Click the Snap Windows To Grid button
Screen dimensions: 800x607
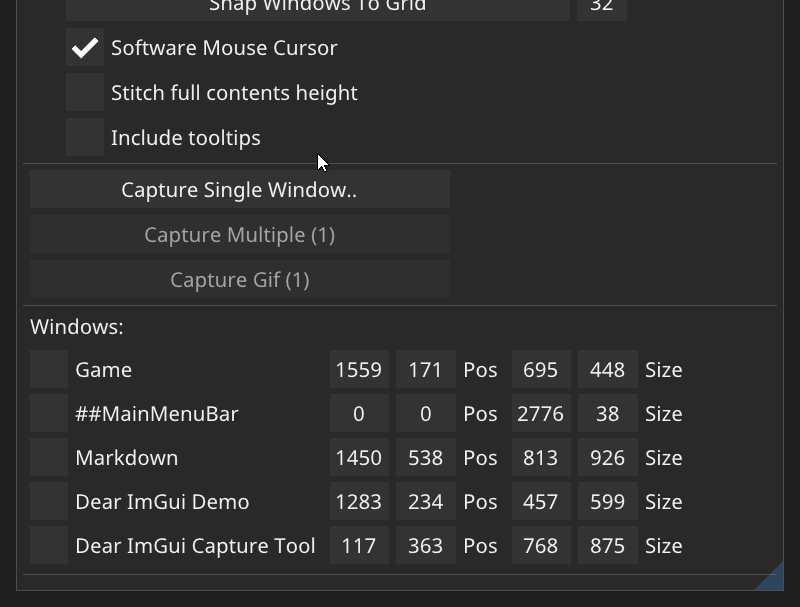(x=317, y=7)
